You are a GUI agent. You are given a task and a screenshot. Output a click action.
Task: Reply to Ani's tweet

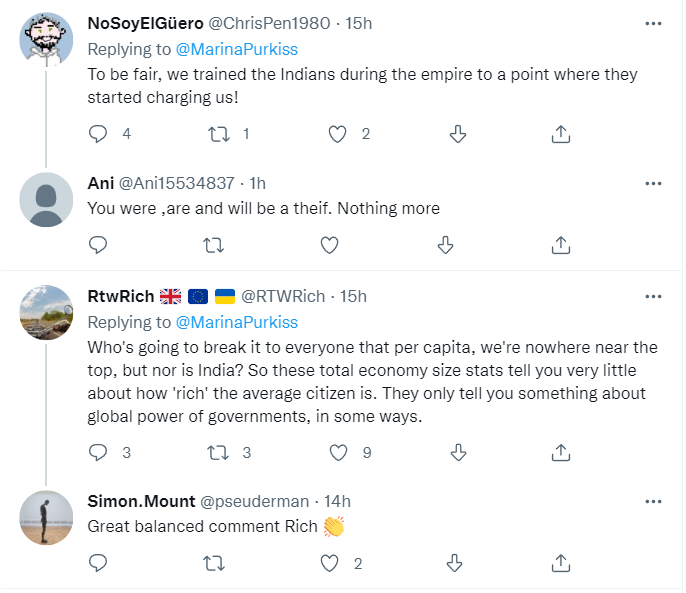[x=98, y=244]
